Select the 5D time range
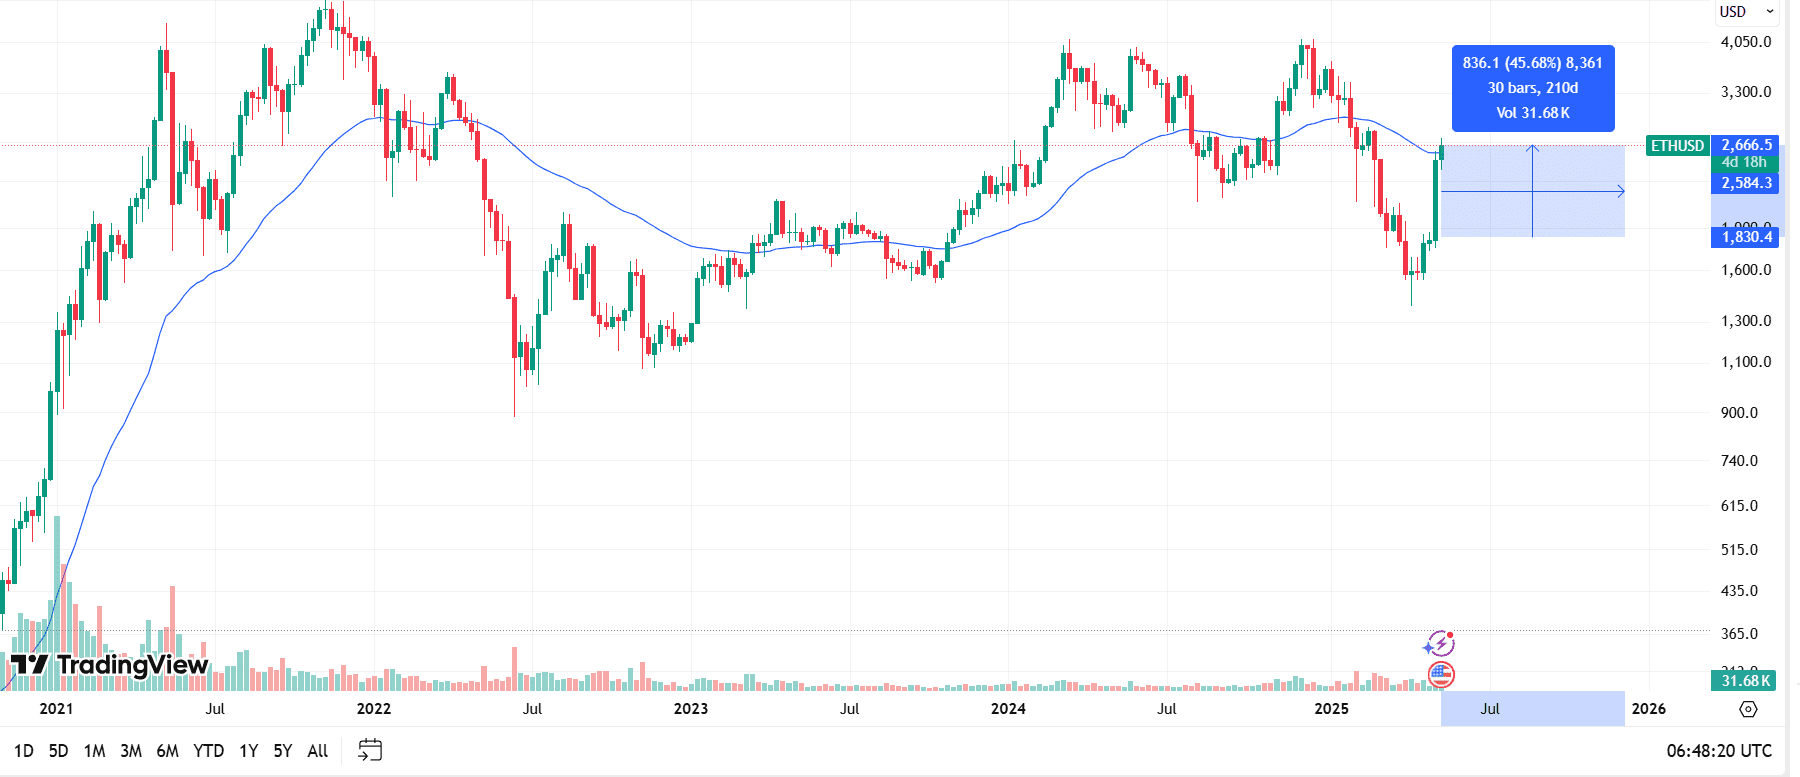This screenshot has height=777, width=1800. tap(59, 751)
